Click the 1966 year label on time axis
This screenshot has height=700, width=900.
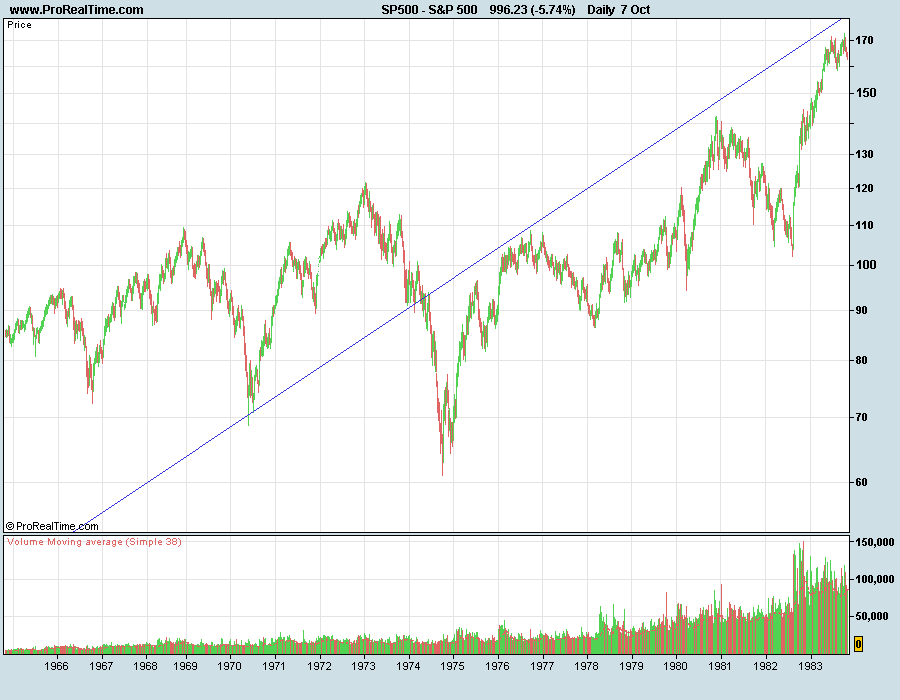(56, 666)
